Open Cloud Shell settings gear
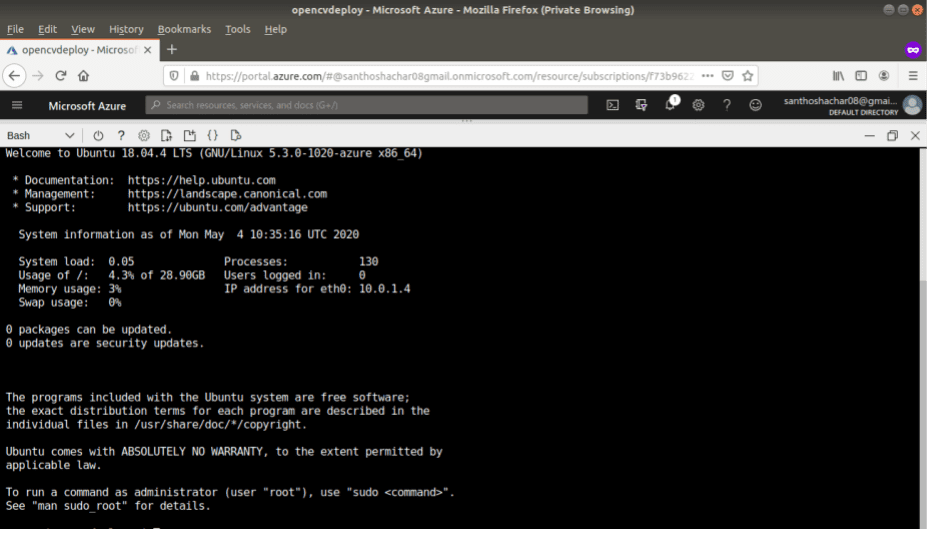Screen dimensions: 928x538 click(144, 136)
